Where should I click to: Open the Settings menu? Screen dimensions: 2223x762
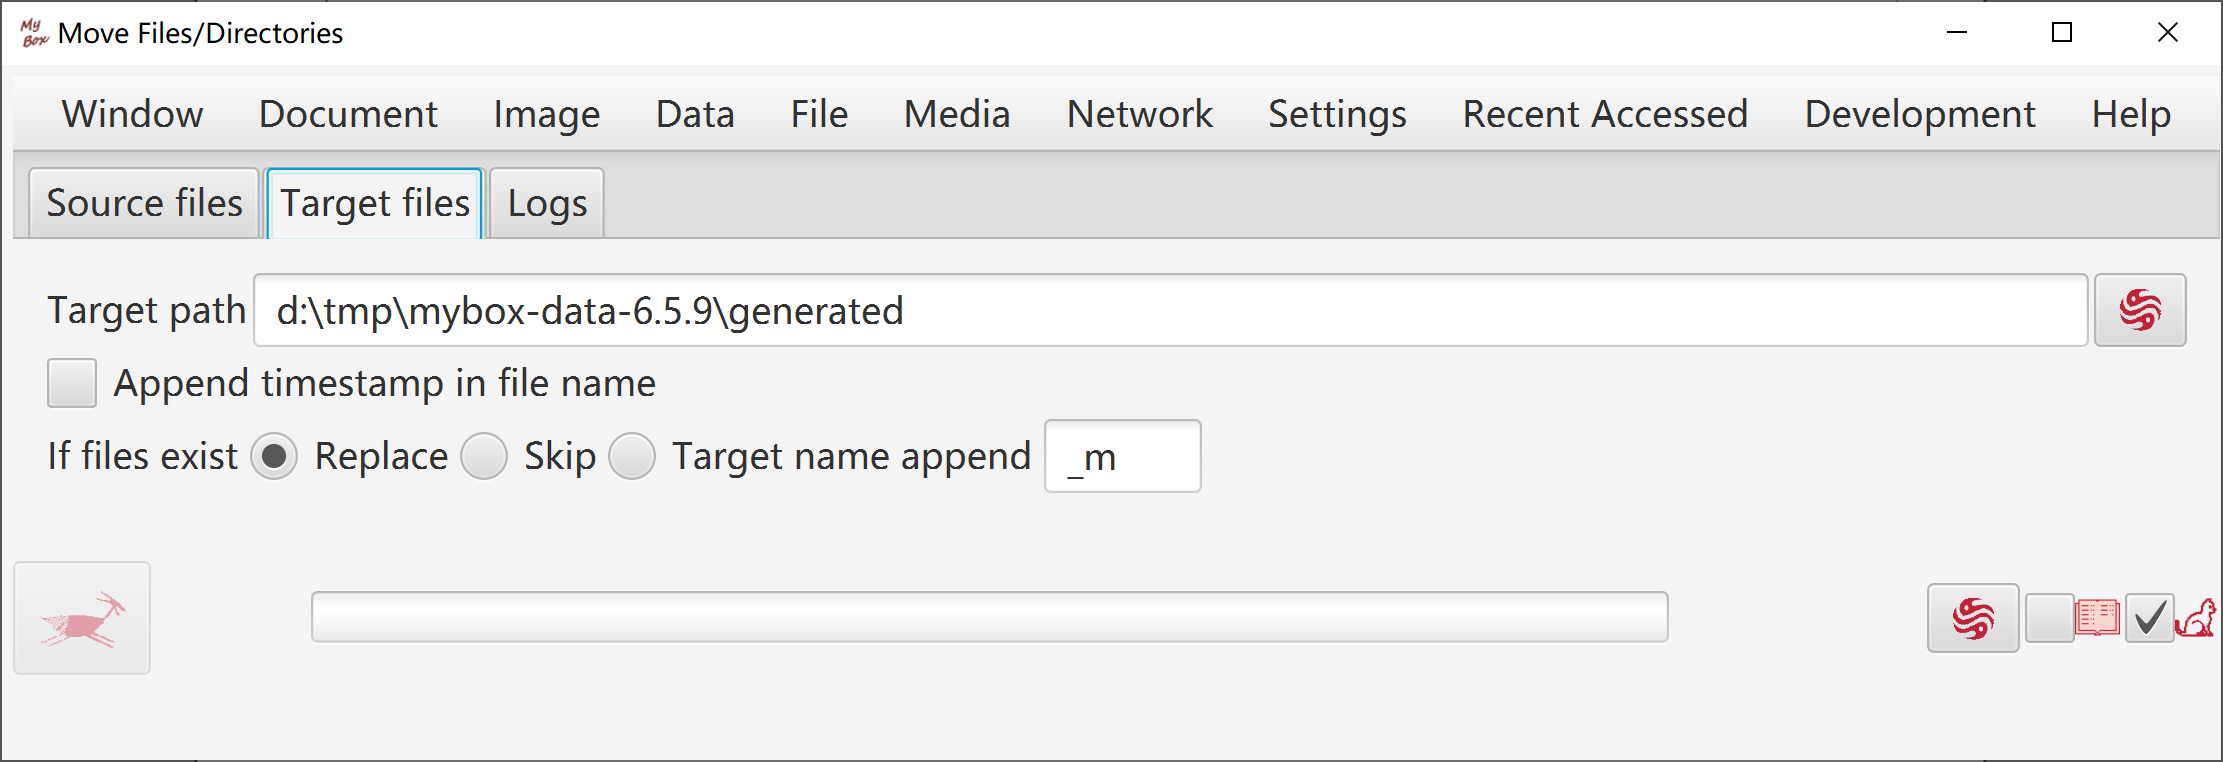[1337, 114]
